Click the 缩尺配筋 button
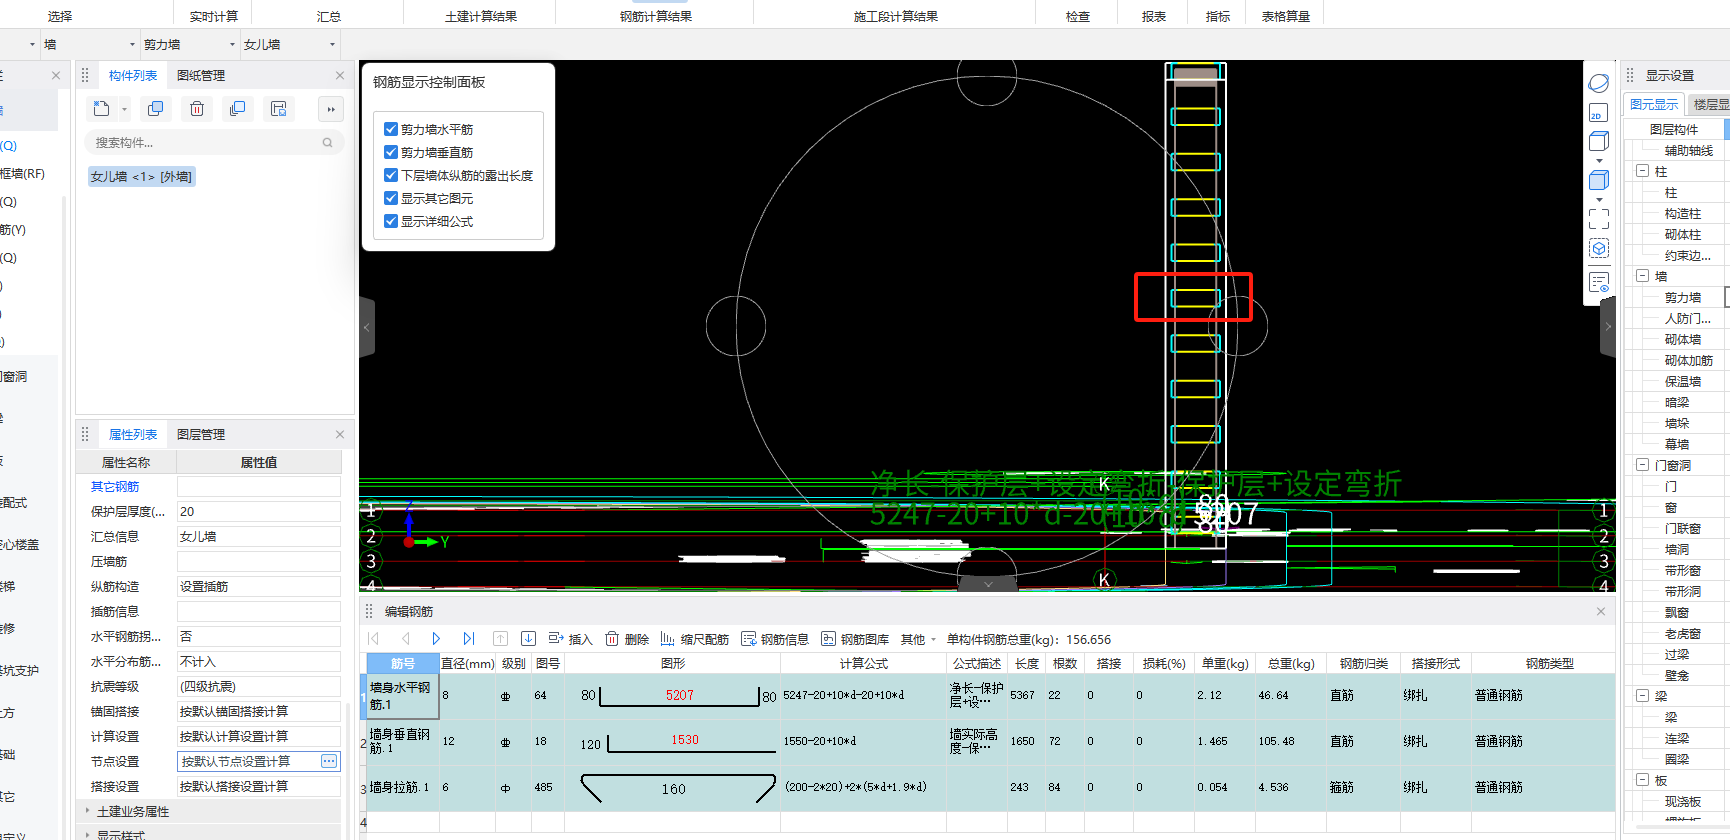This screenshot has width=1730, height=840. pyautogui.click(x=694, y=639)
